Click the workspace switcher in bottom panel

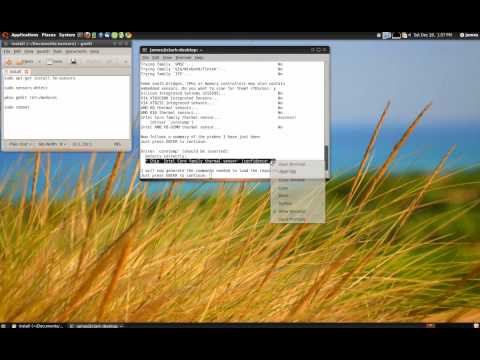(x=430, y=326)
